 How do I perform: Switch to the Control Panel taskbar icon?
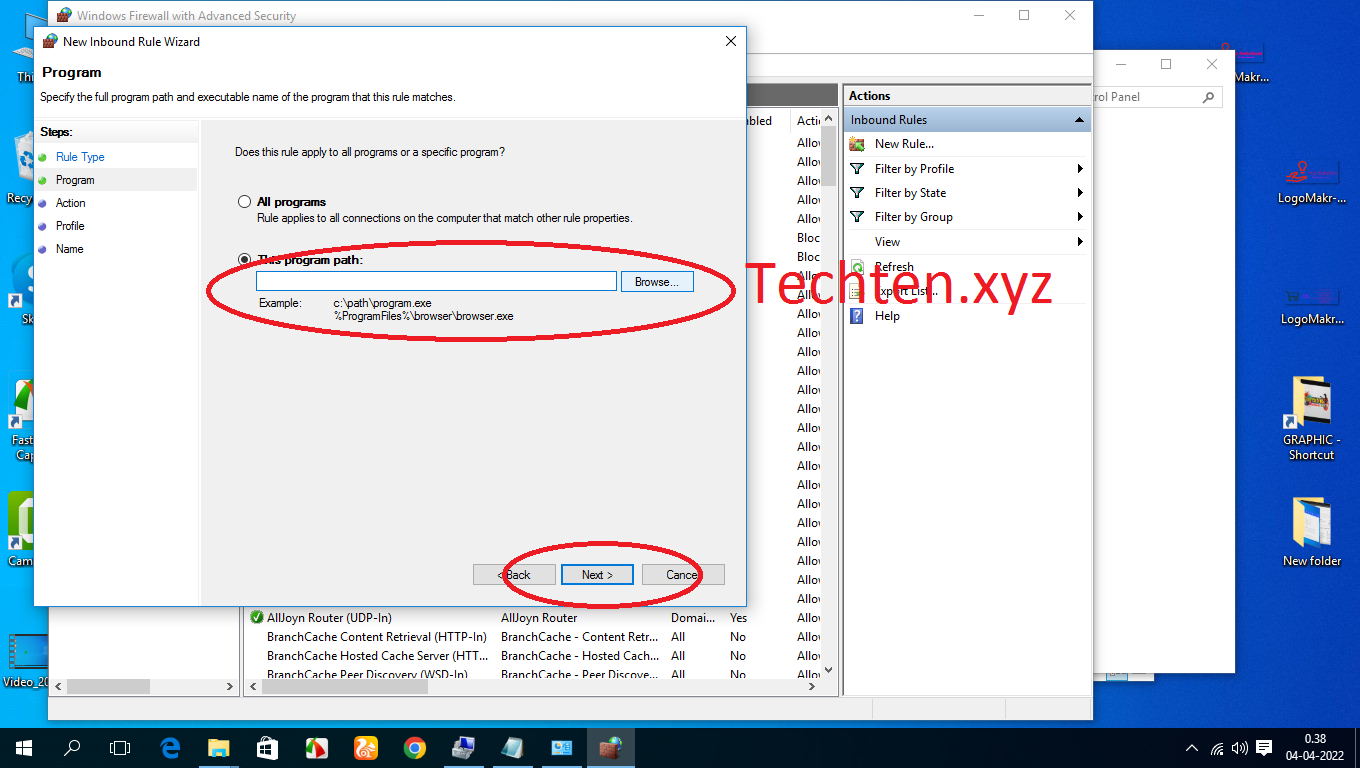click(561, 748)
